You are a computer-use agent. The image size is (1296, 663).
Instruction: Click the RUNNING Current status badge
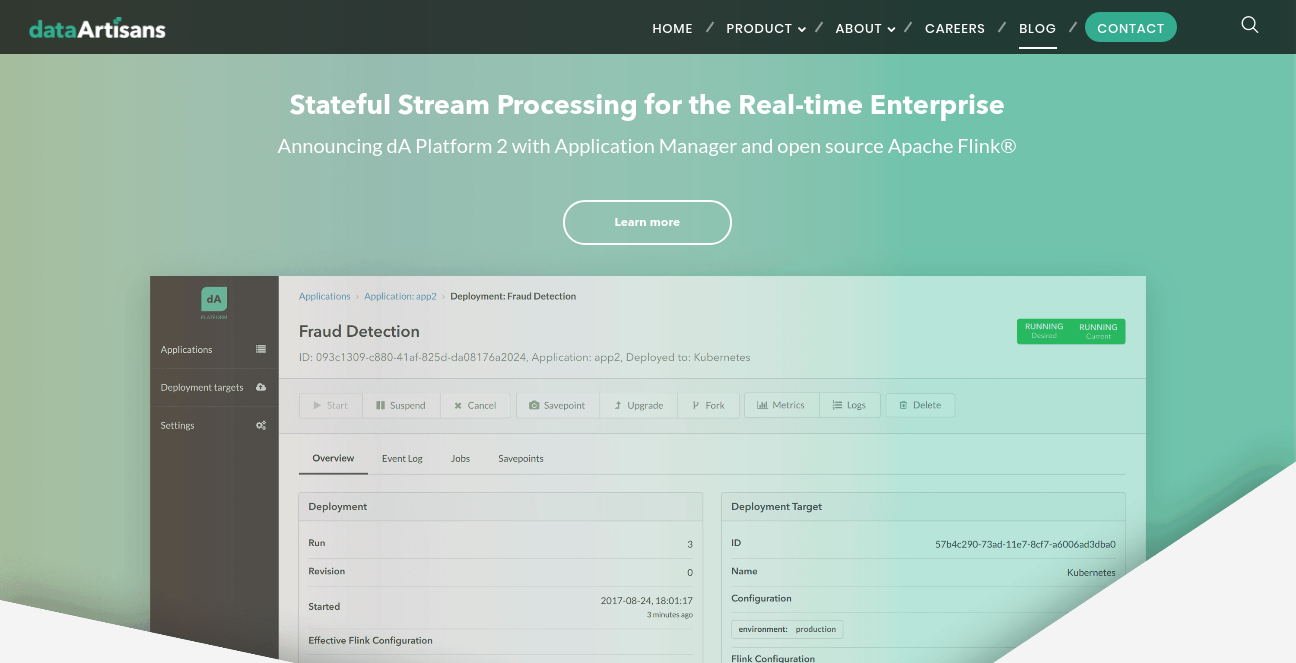pyautogui.click(x=1098, y=331)
